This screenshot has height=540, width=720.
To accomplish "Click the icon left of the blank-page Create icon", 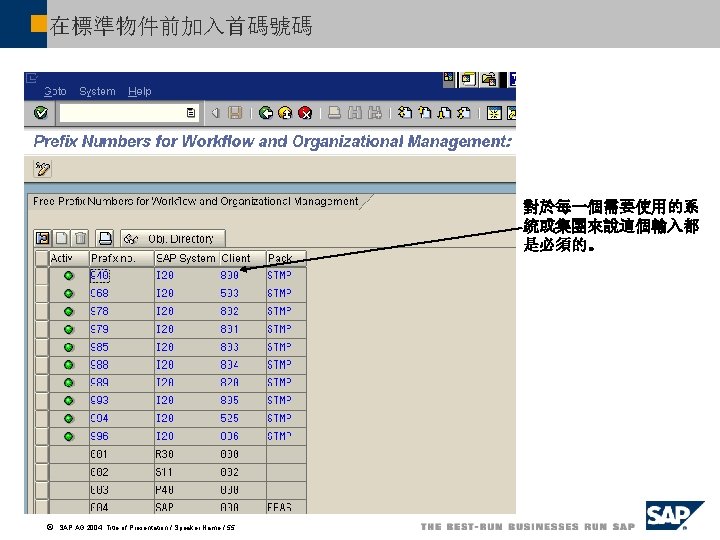I will pyautogui.click(x=43, y=238).
